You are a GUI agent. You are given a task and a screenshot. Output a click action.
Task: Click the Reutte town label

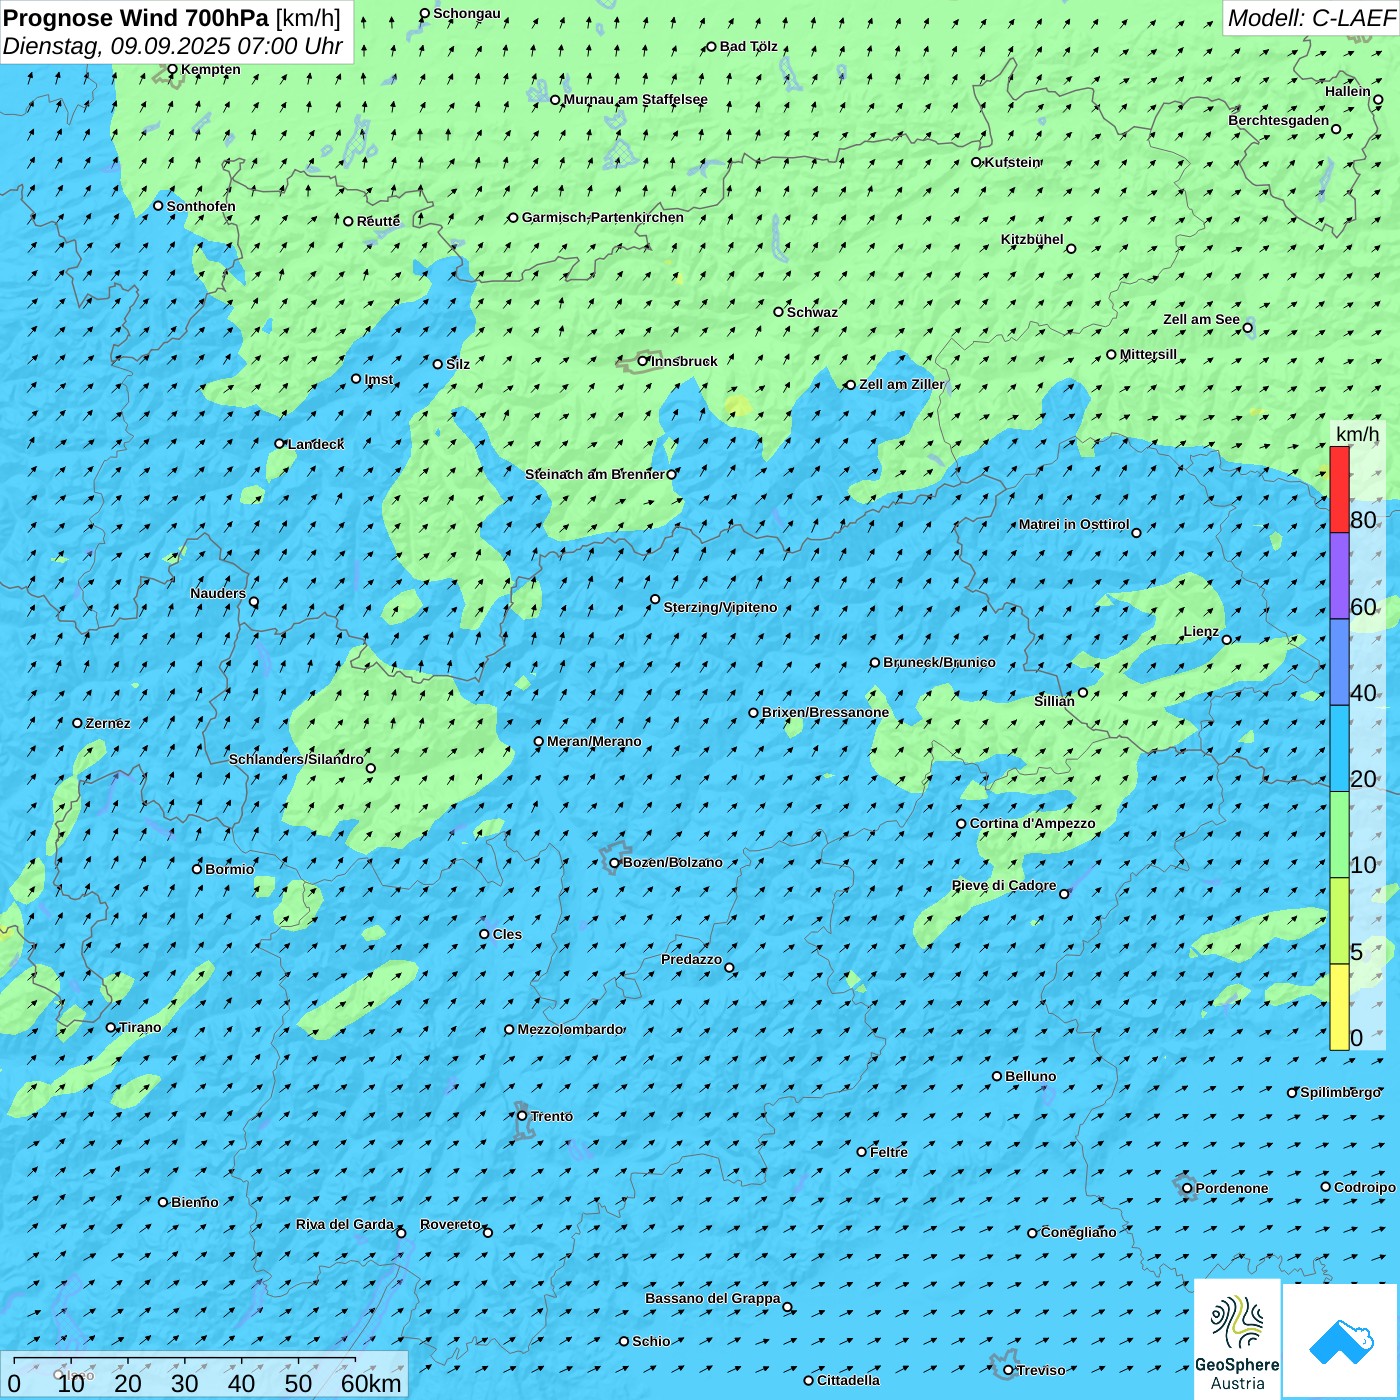378,221
